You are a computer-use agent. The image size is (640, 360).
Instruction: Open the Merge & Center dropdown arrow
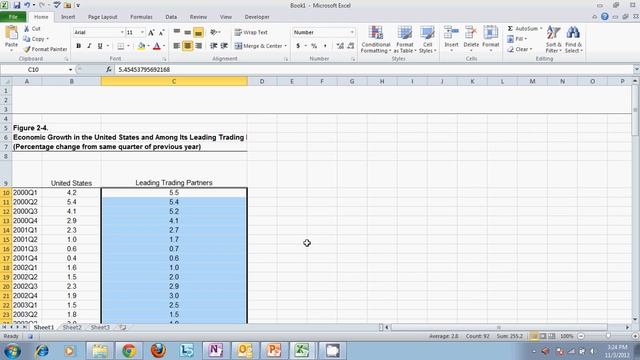(286, 46)
